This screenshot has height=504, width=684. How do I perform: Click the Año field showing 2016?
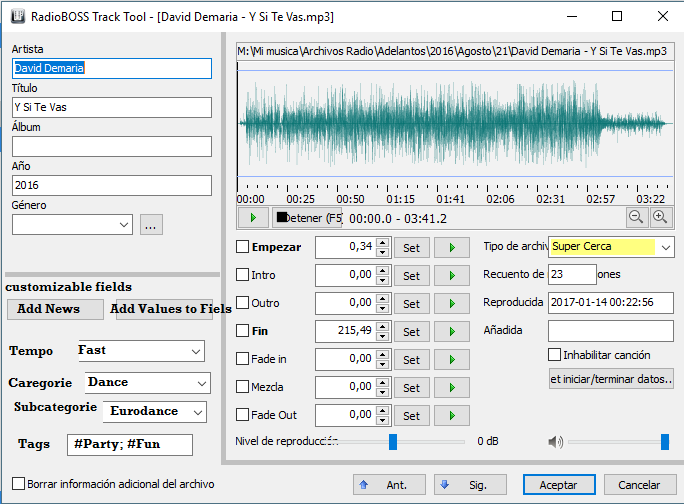(112, 185)
